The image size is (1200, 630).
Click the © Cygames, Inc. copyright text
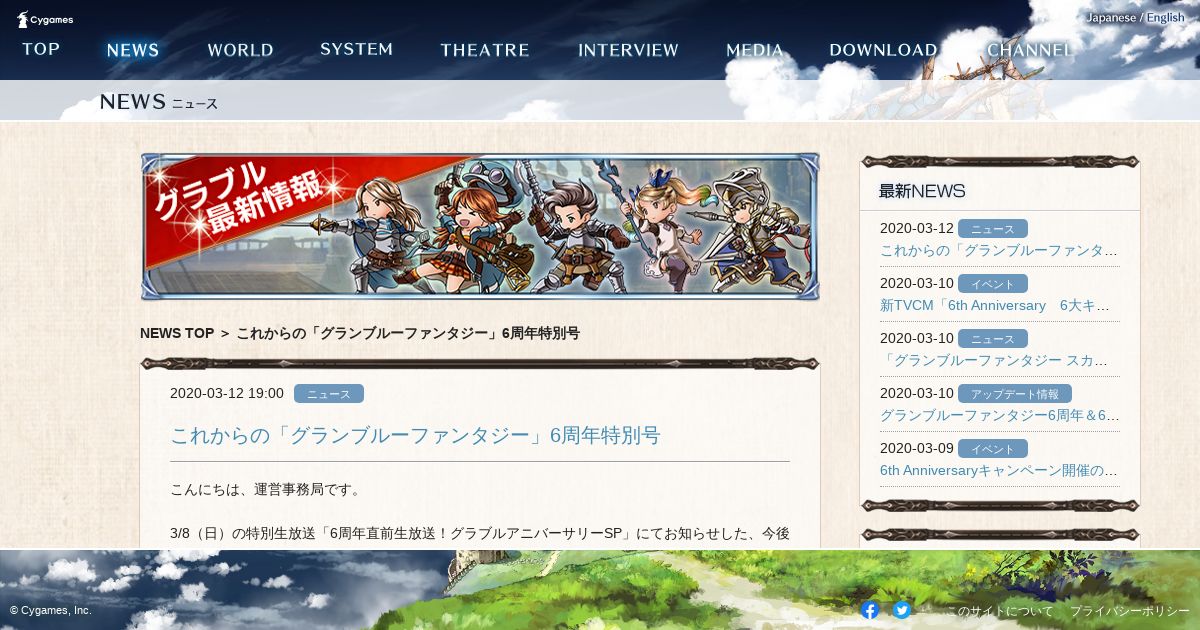[51, 610]
